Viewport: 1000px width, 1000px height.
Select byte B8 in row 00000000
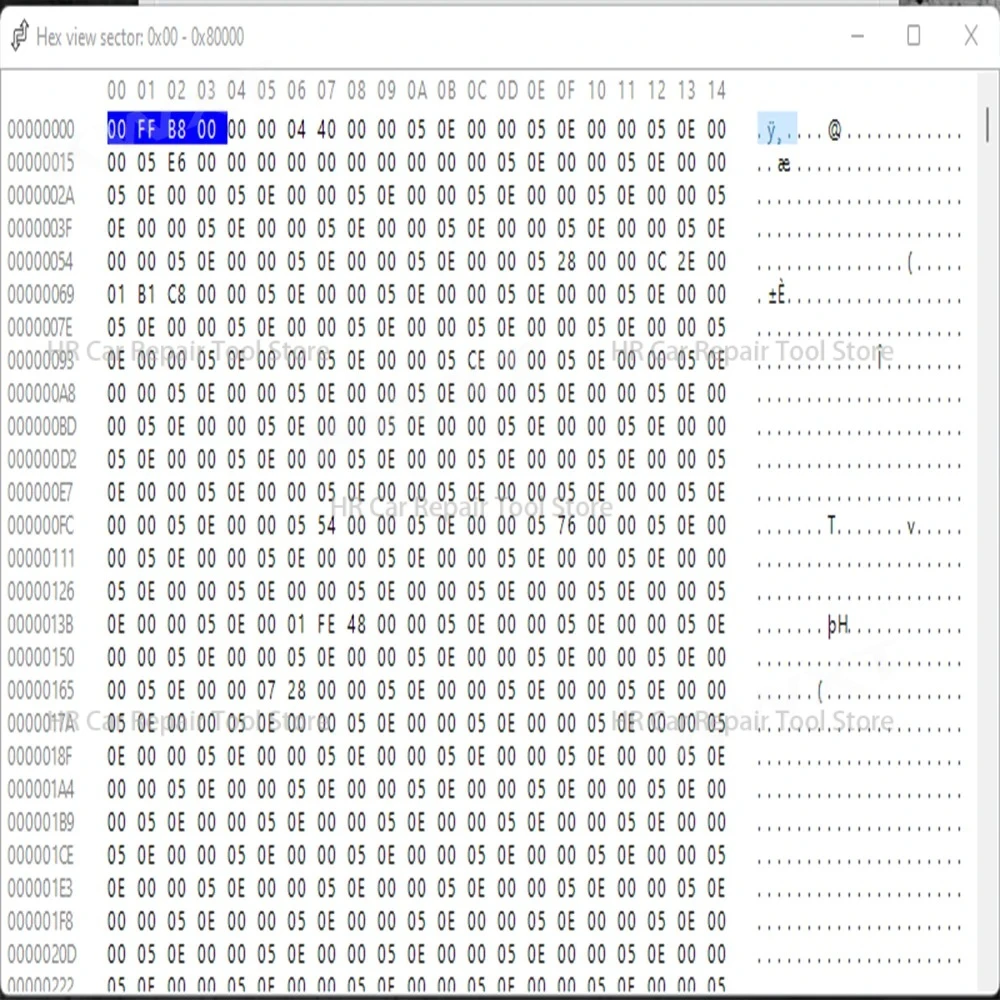pyautogui.click(x=177, y=129)
